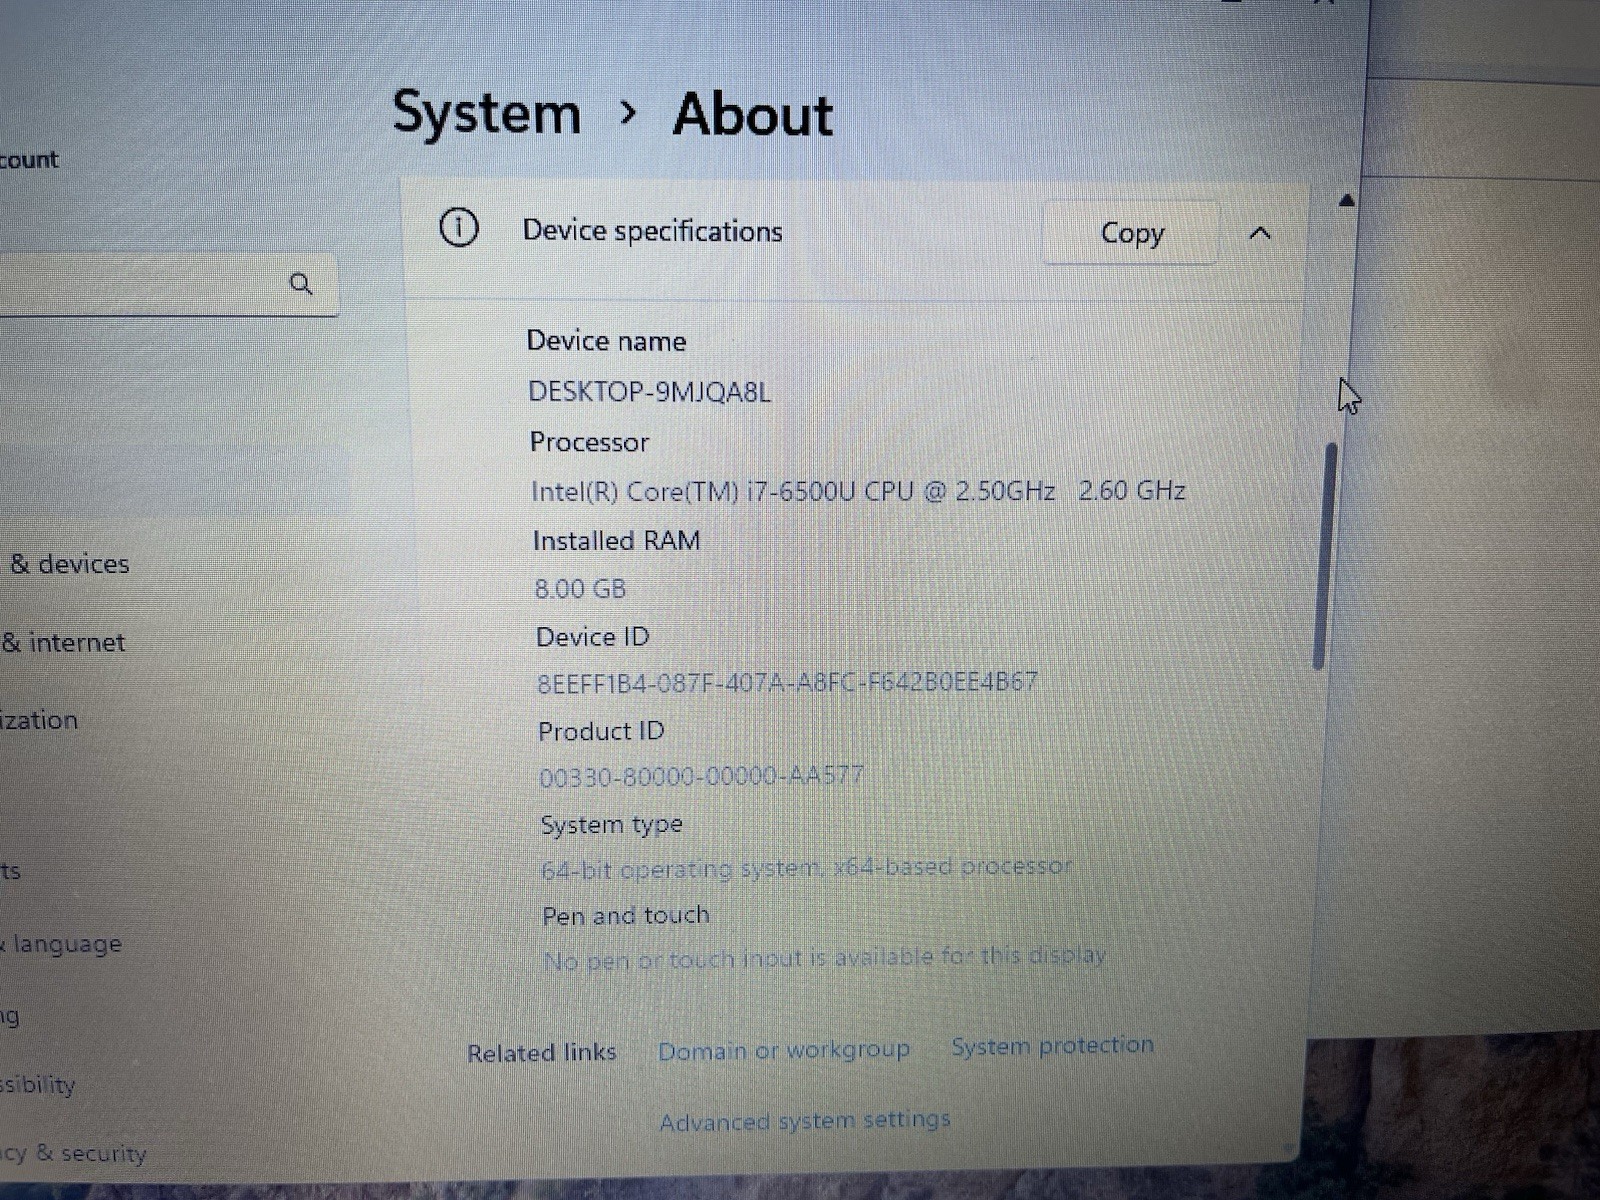
Task: Click the 'Related links' label
Action: coord(541,1053)
